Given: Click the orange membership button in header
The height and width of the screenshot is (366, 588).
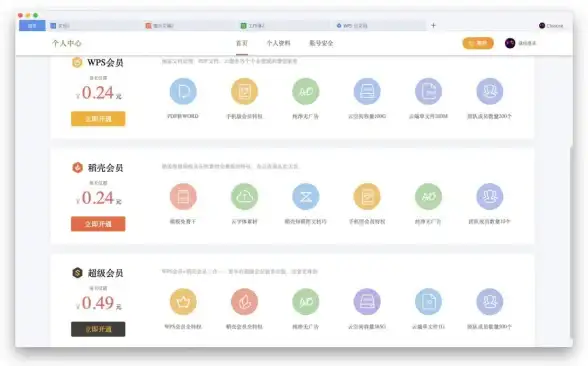Looking at the screenshot, I should [478, 43].
